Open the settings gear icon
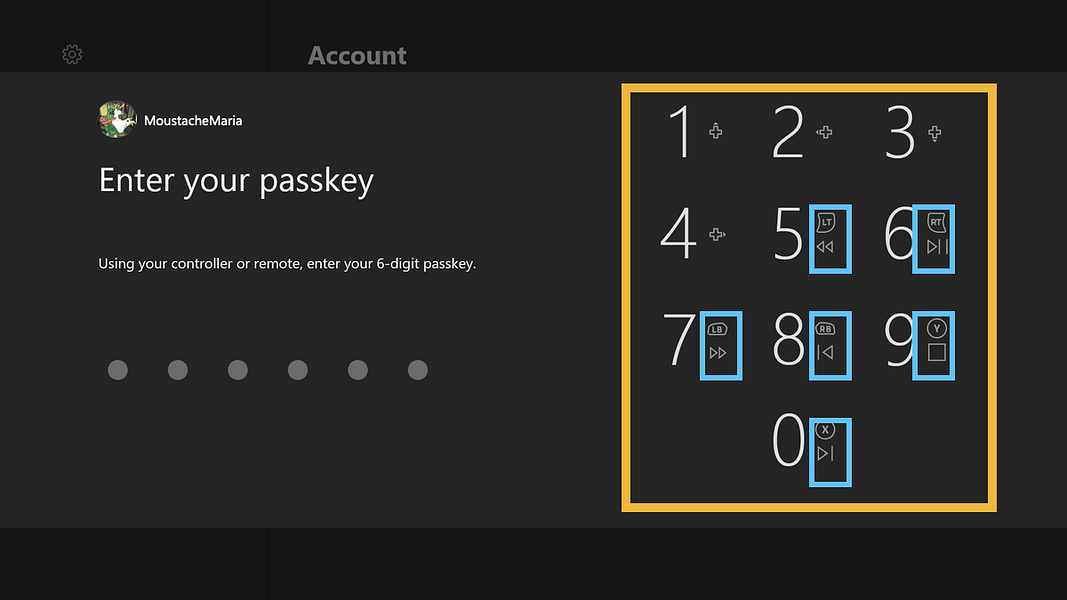Screen dimensions: 1067x600 pos(72,54)
